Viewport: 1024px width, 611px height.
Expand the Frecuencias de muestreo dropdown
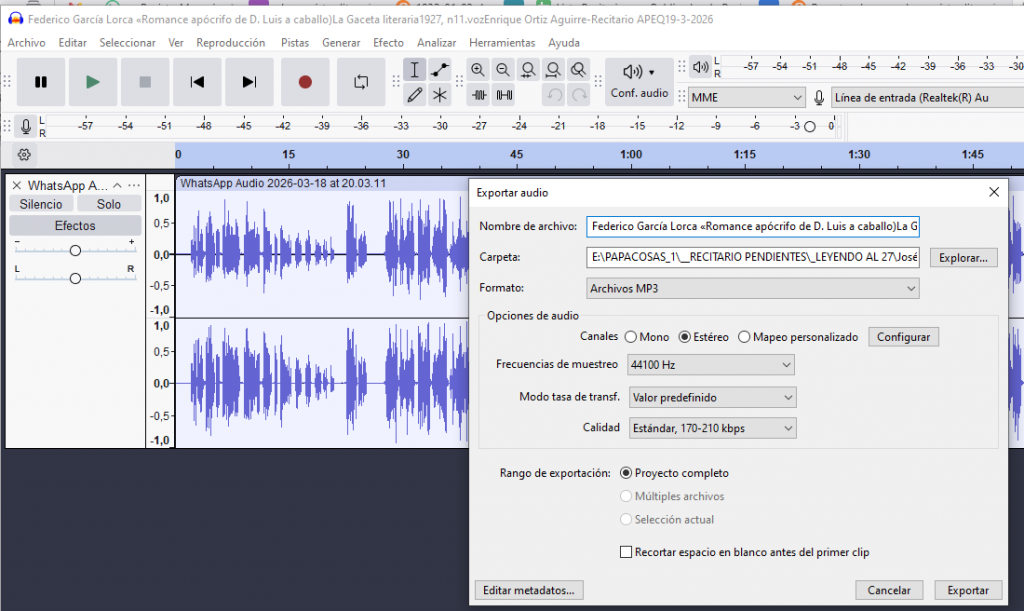[711, 365]
